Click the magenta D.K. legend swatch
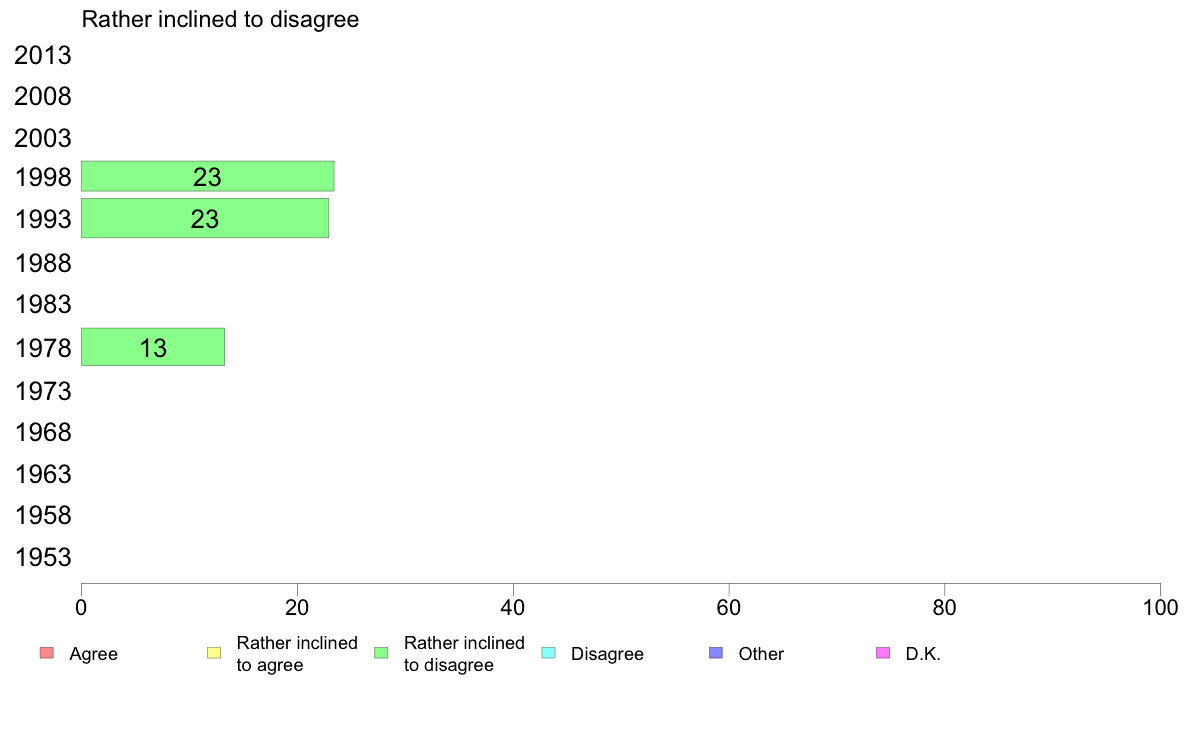Screen dimensions: 1188x736 pyautogui.click(x=883, y=653)
